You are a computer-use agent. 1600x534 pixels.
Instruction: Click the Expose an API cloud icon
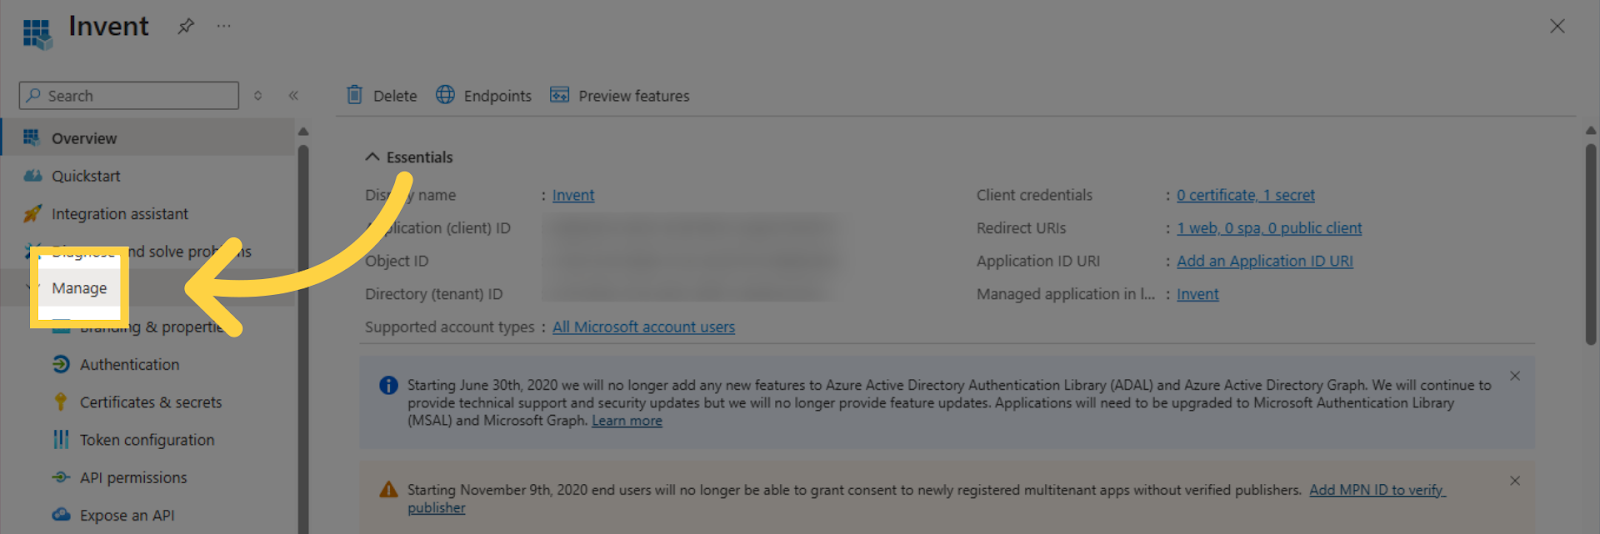coord(61,515)
